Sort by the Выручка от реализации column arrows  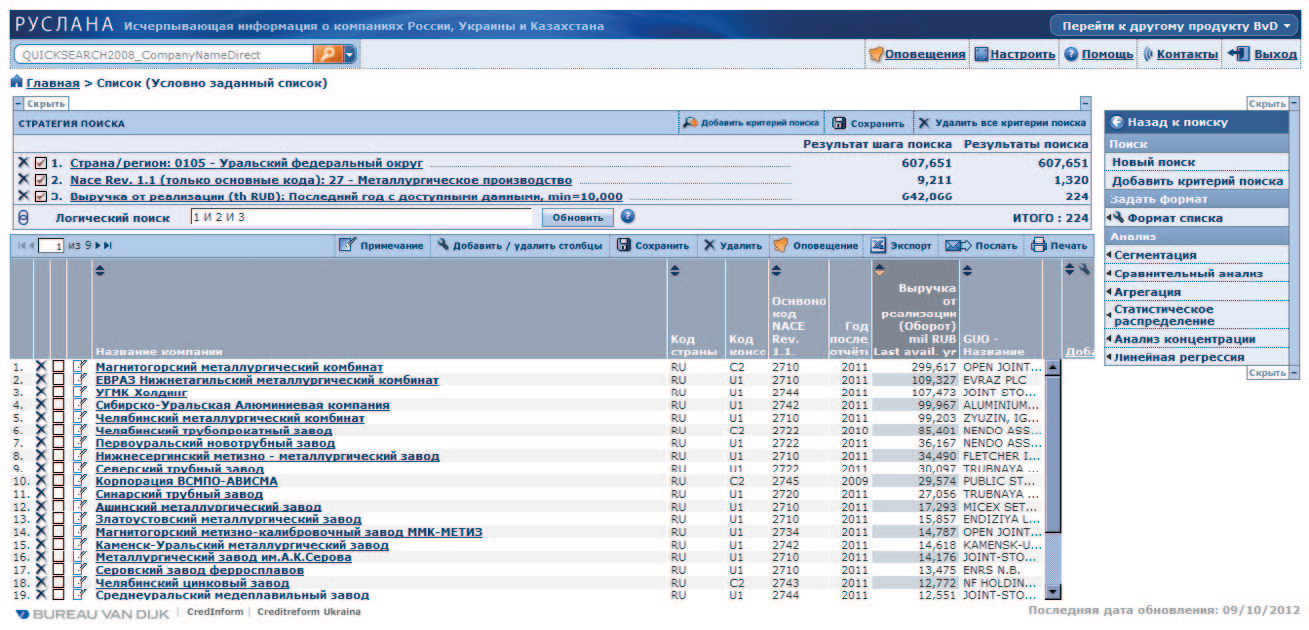pyautogui.click(x=880, y=270)
